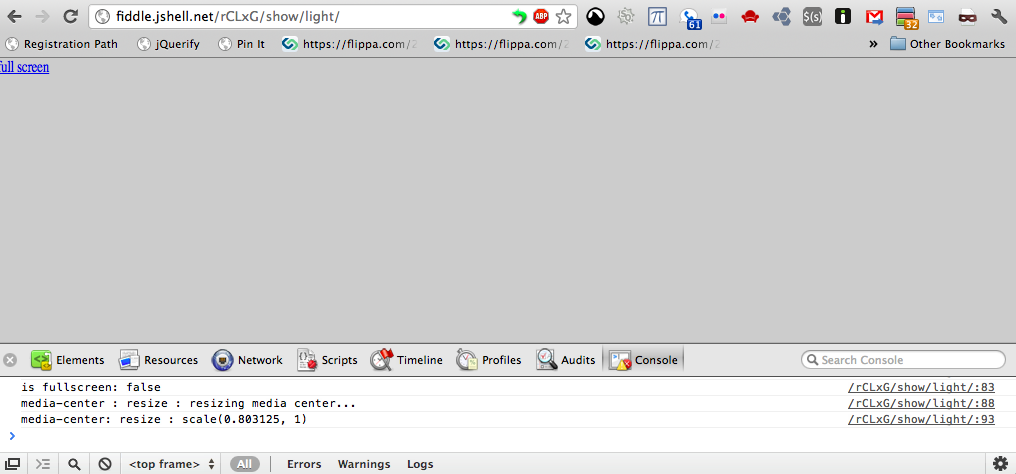The height and width of the screenshot is (474, 1016).
Task: Select the All filter
Action: [244, 464]
